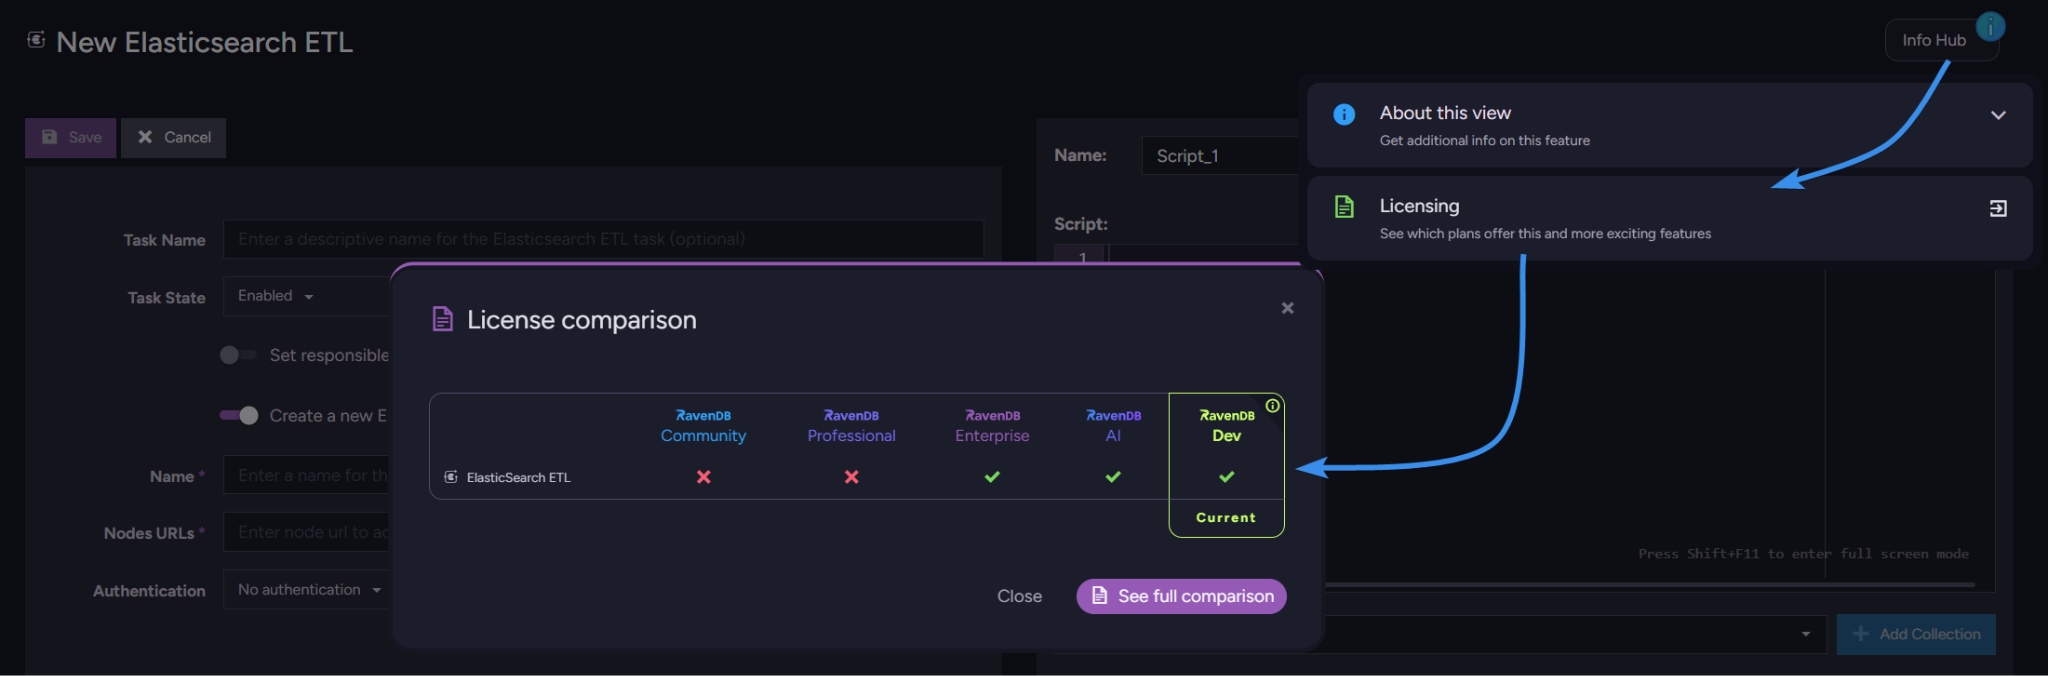Viewport: 2048px width, 676px height.
Task: Click the License comparison document icon
Action: click(442, 319)
